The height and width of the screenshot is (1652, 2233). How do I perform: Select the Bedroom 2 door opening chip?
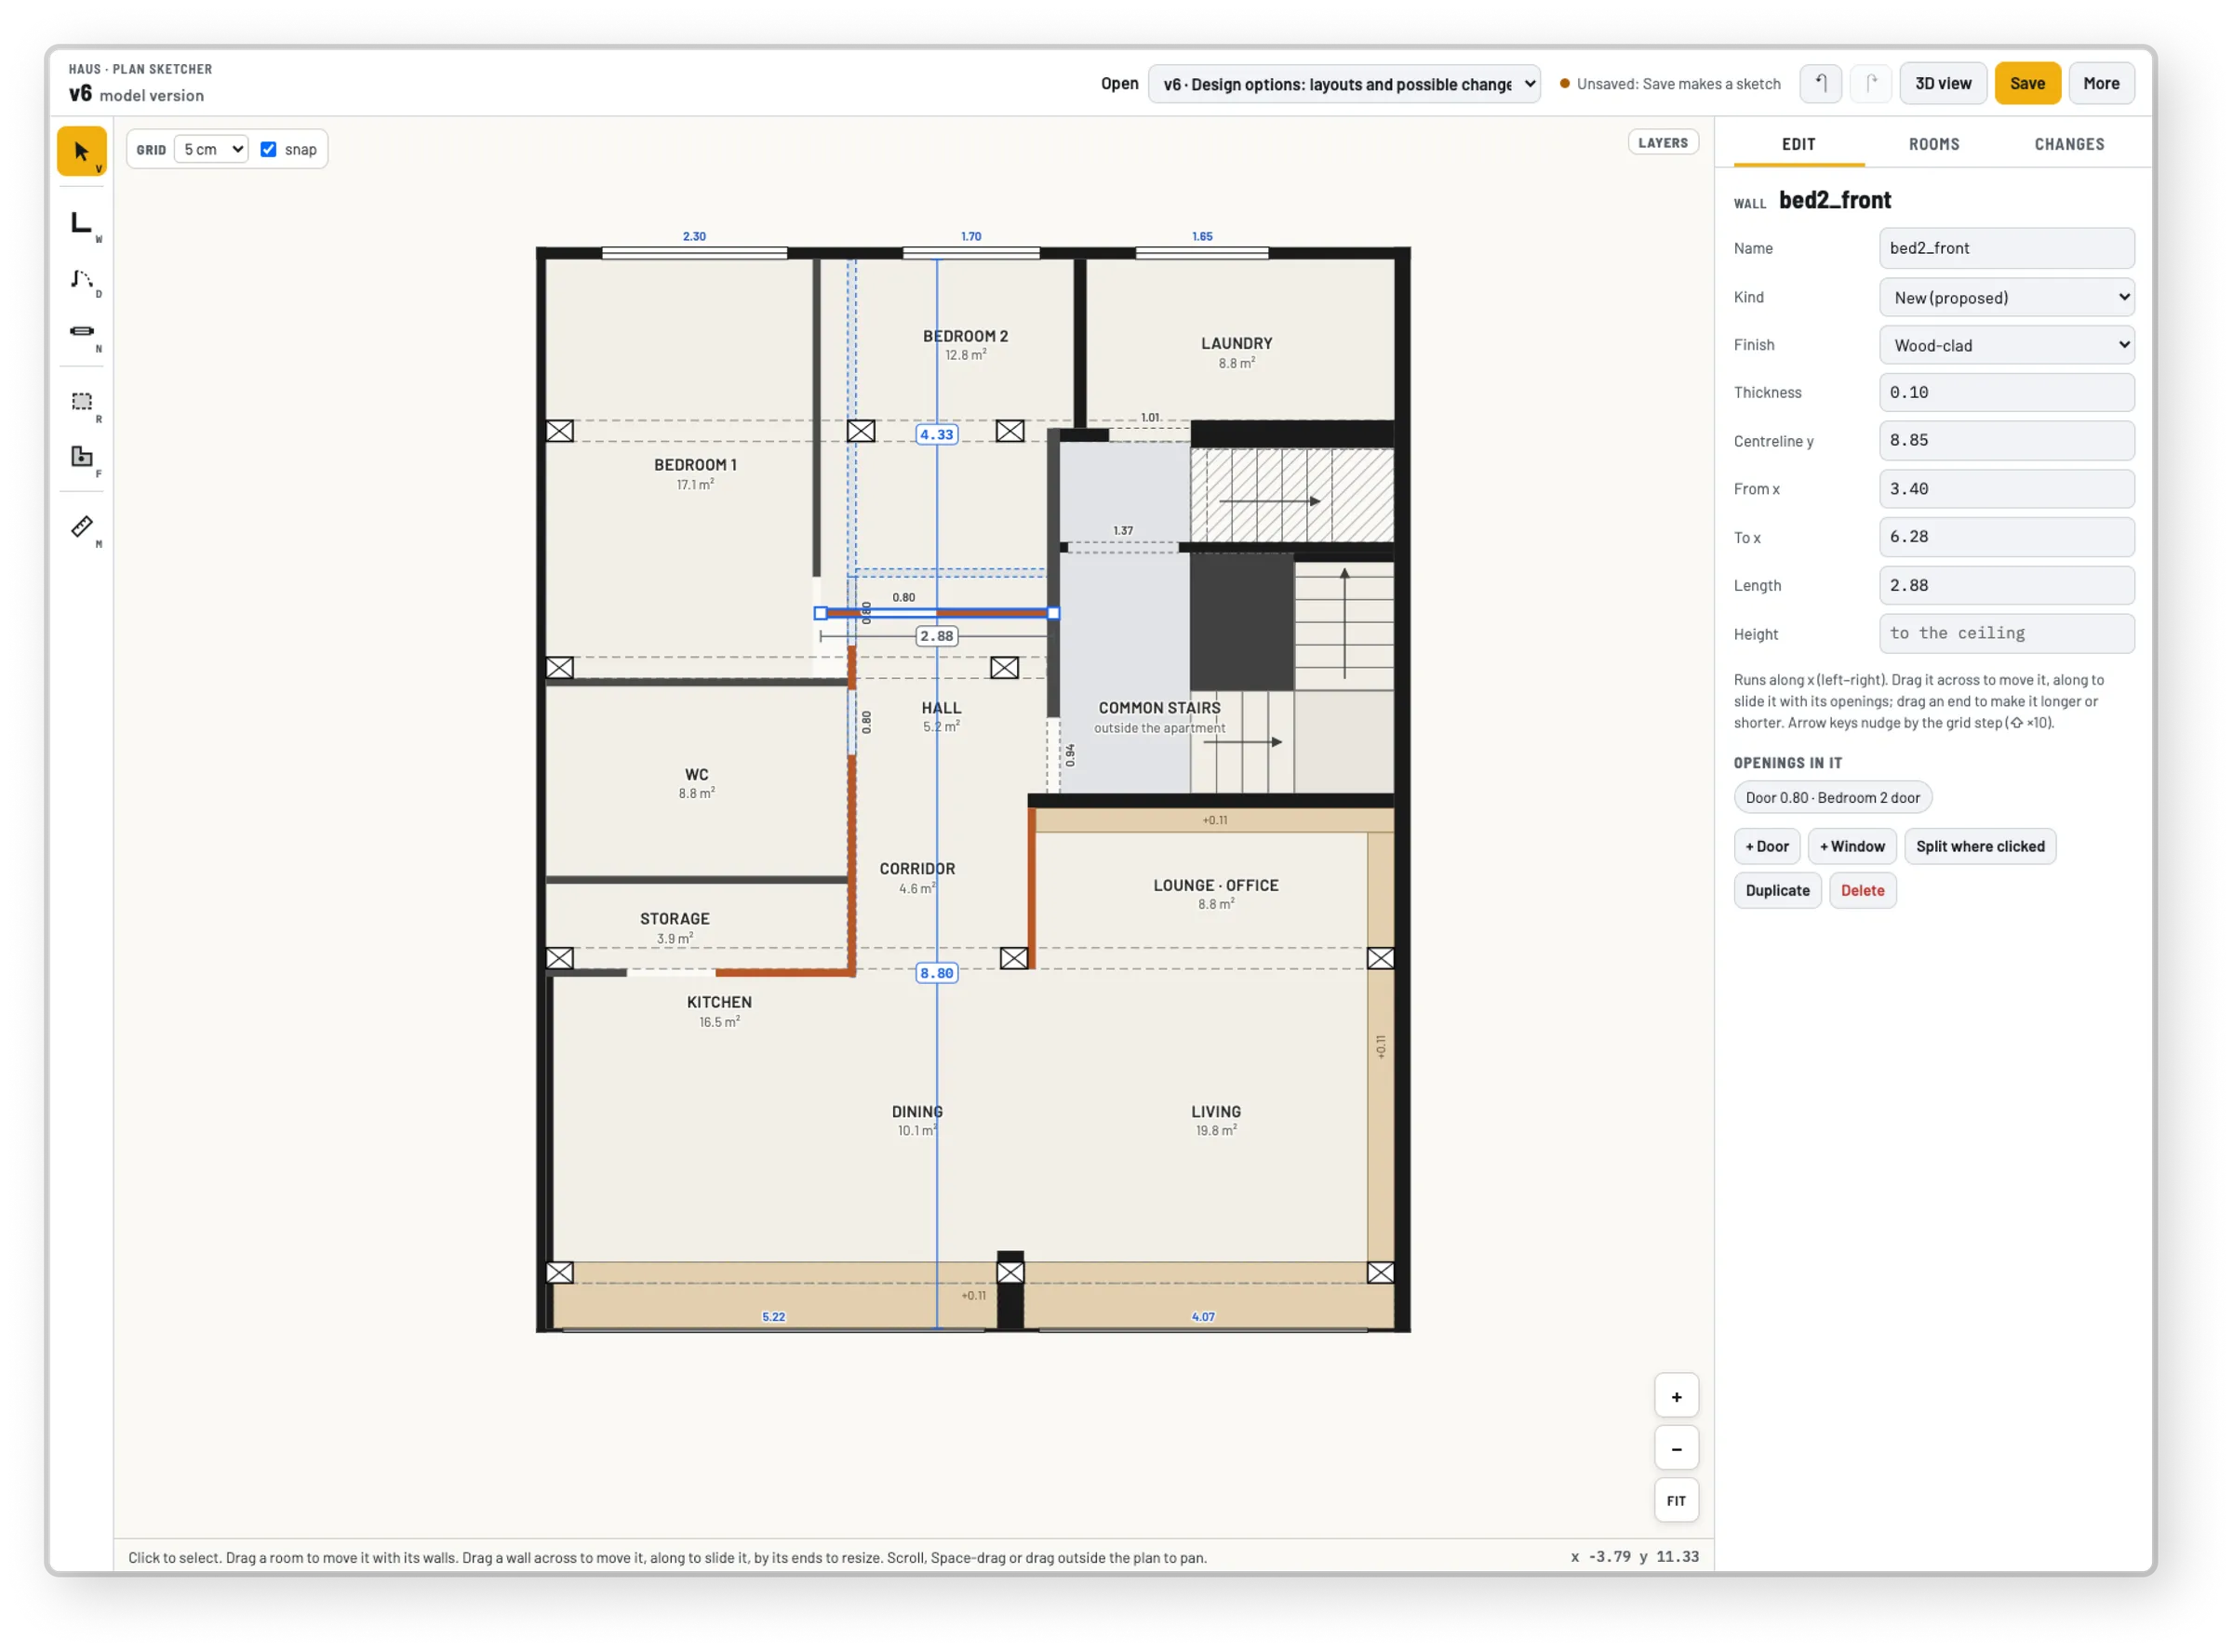1832,798
